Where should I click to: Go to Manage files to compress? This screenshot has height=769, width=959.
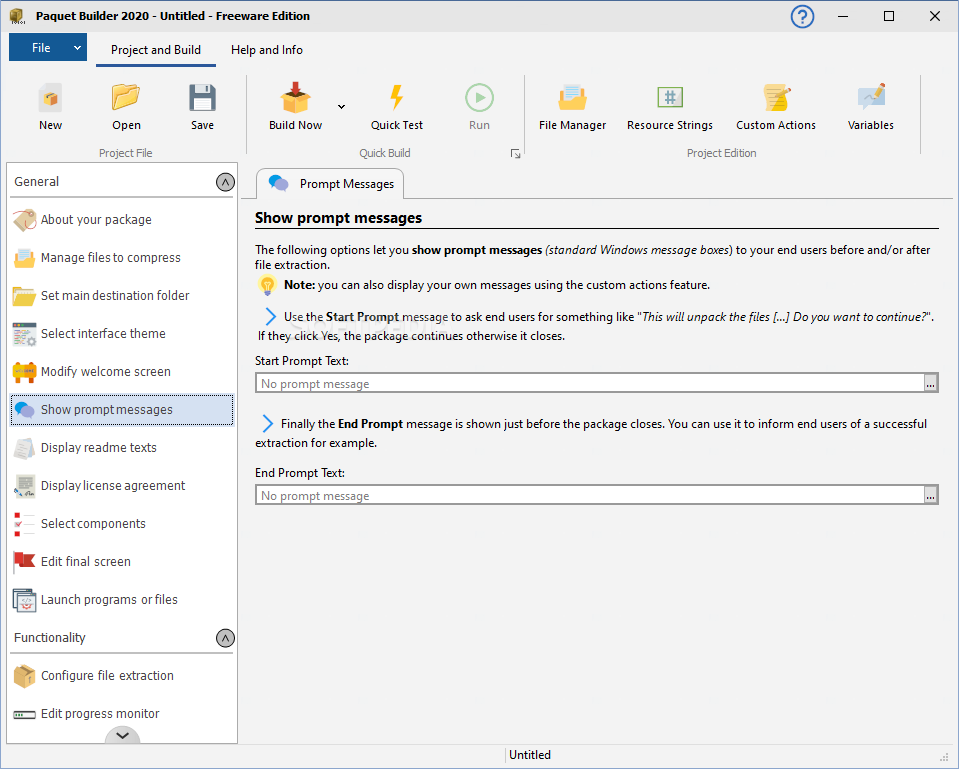point(122,258)
